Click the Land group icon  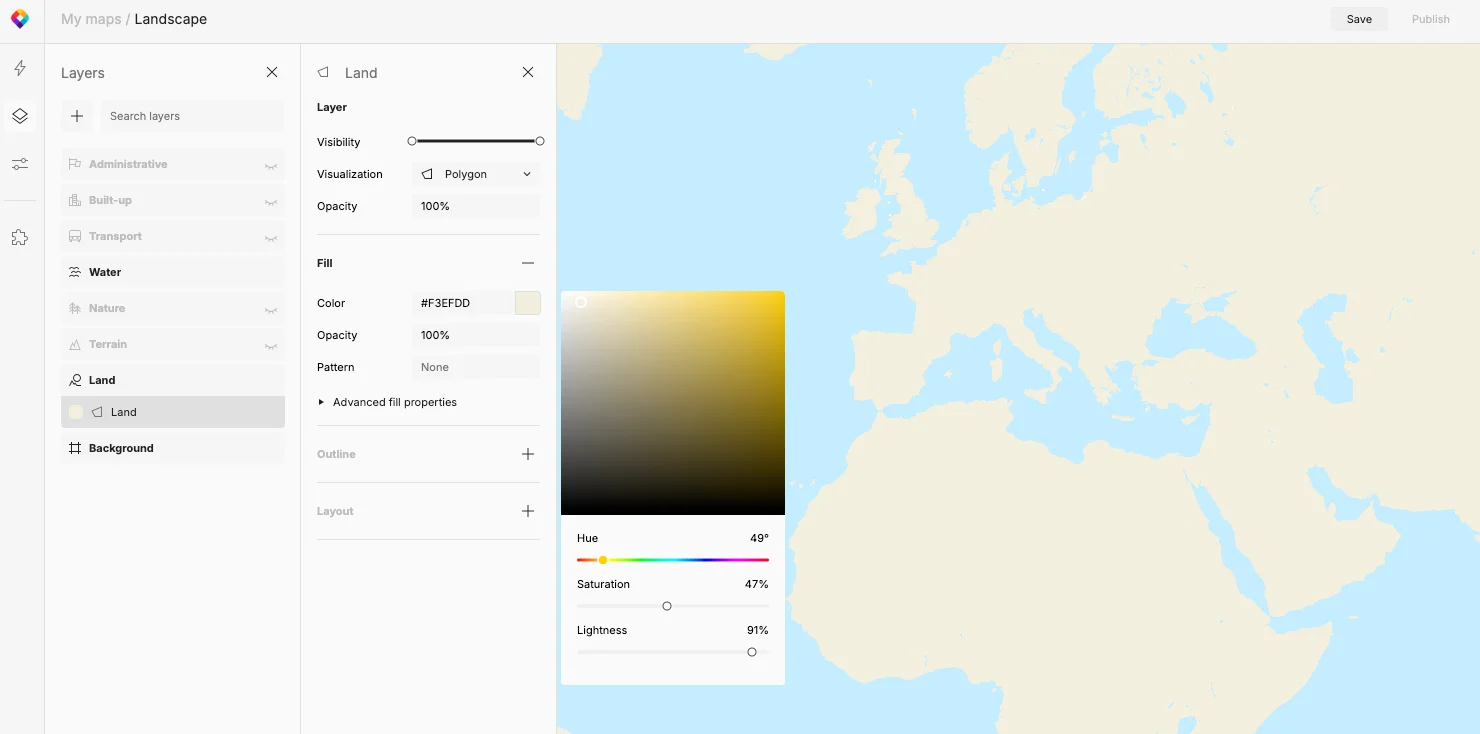(x=75, y=380)
